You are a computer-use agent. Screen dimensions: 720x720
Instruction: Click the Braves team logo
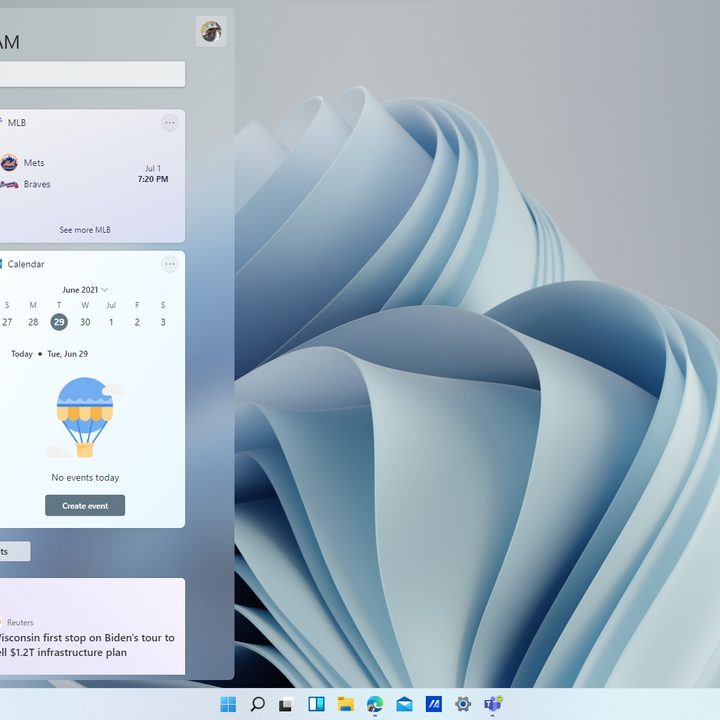9,184
